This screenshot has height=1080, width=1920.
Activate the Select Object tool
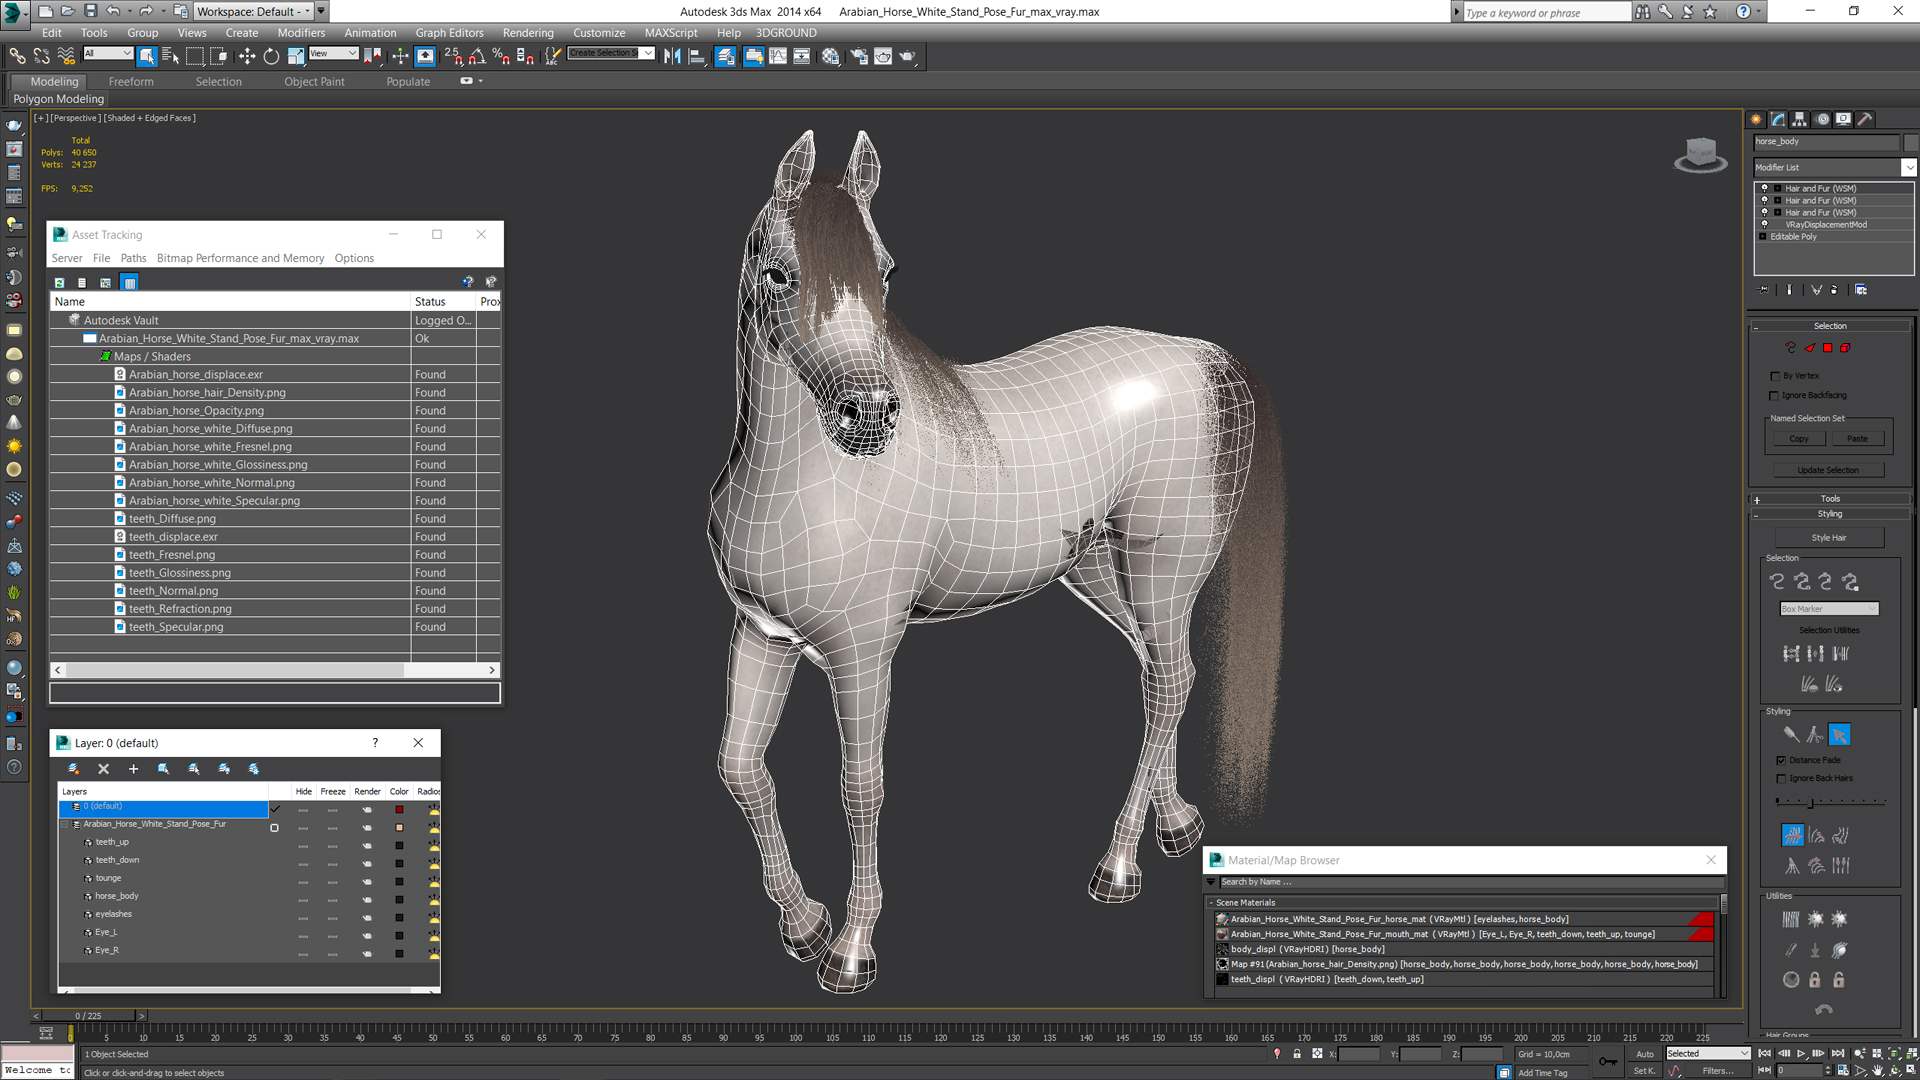[147, 56]
